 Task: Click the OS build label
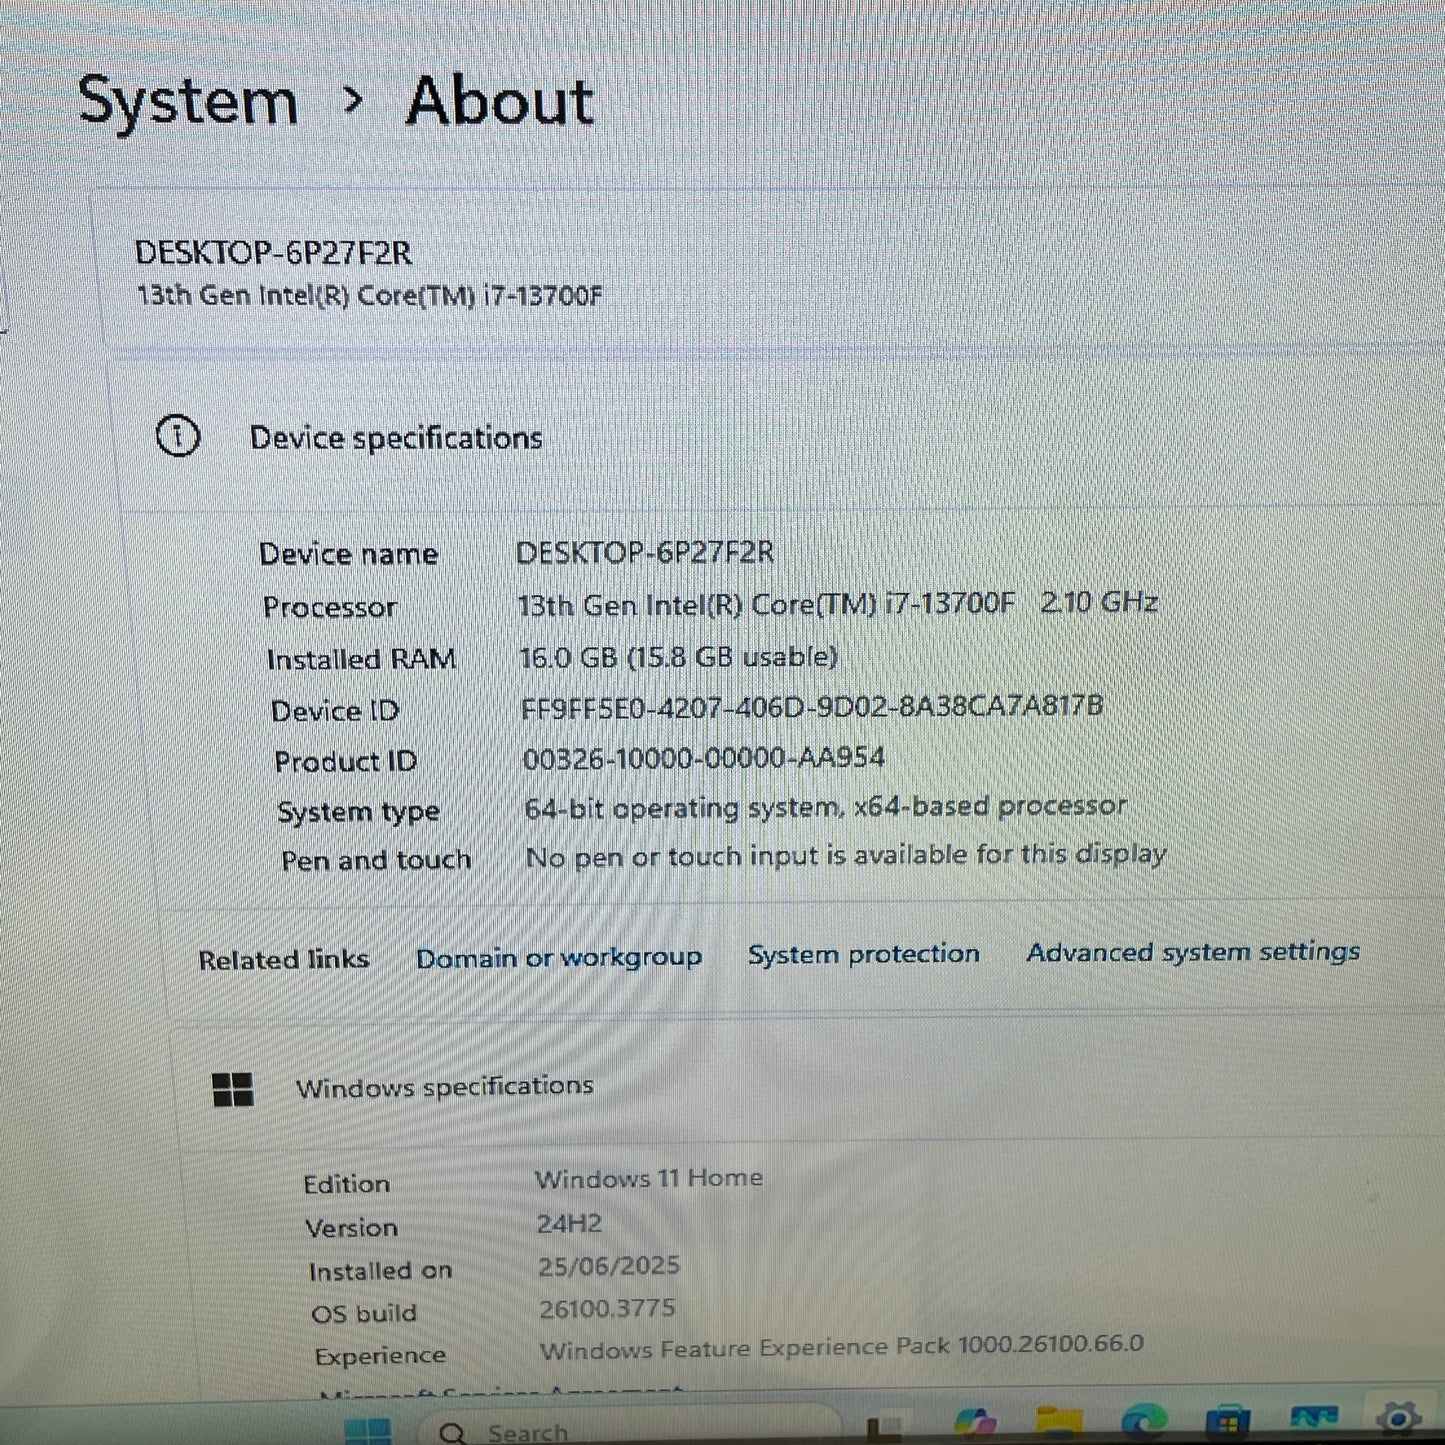pos(364,1314)
